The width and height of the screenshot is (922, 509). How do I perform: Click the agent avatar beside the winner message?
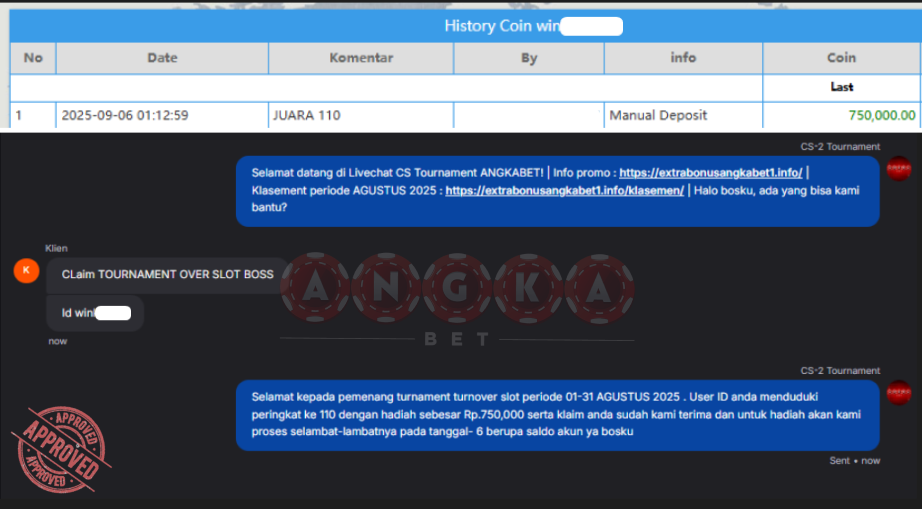point(898,393)
